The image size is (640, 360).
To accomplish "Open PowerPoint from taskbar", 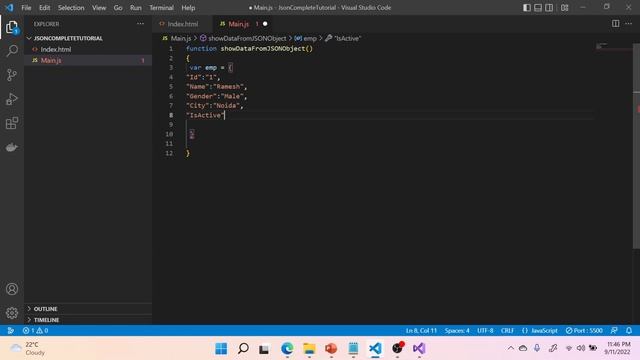I will coord(331,349).
